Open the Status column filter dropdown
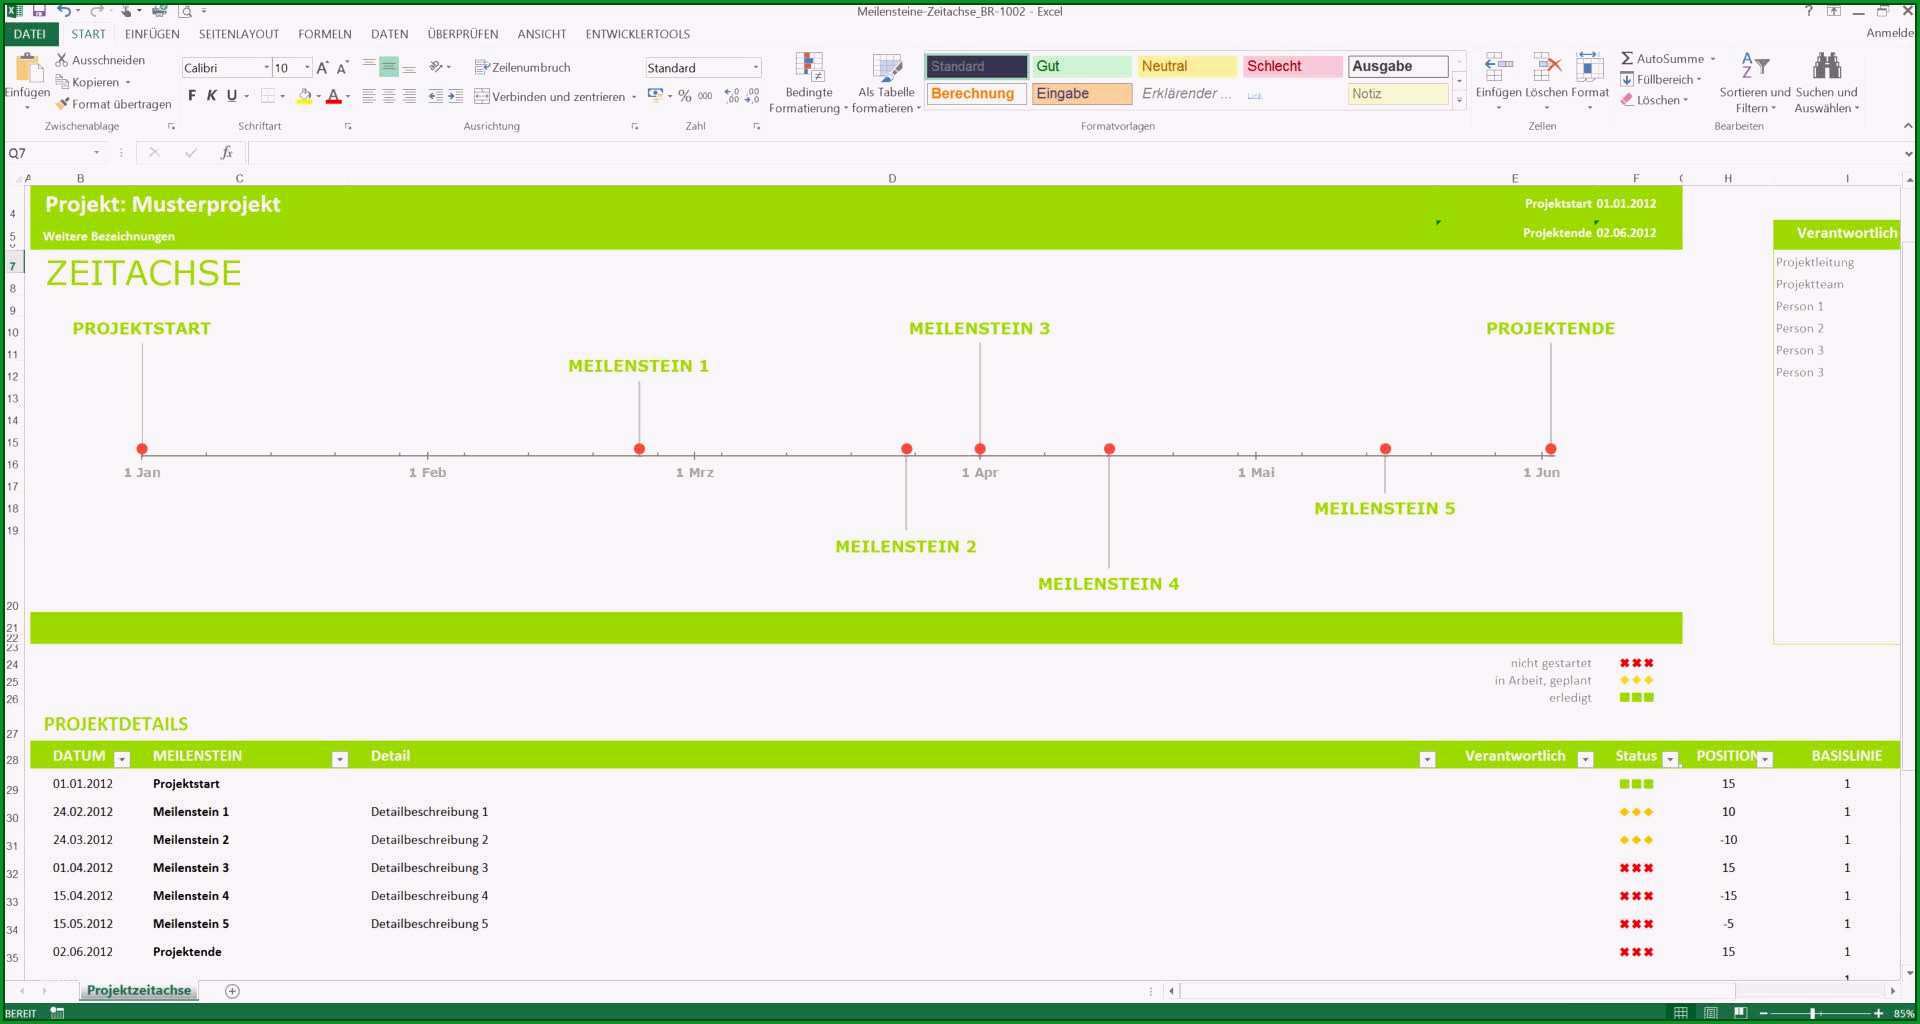Viewport: 1920px width, 1024px height. (1670, 759)
